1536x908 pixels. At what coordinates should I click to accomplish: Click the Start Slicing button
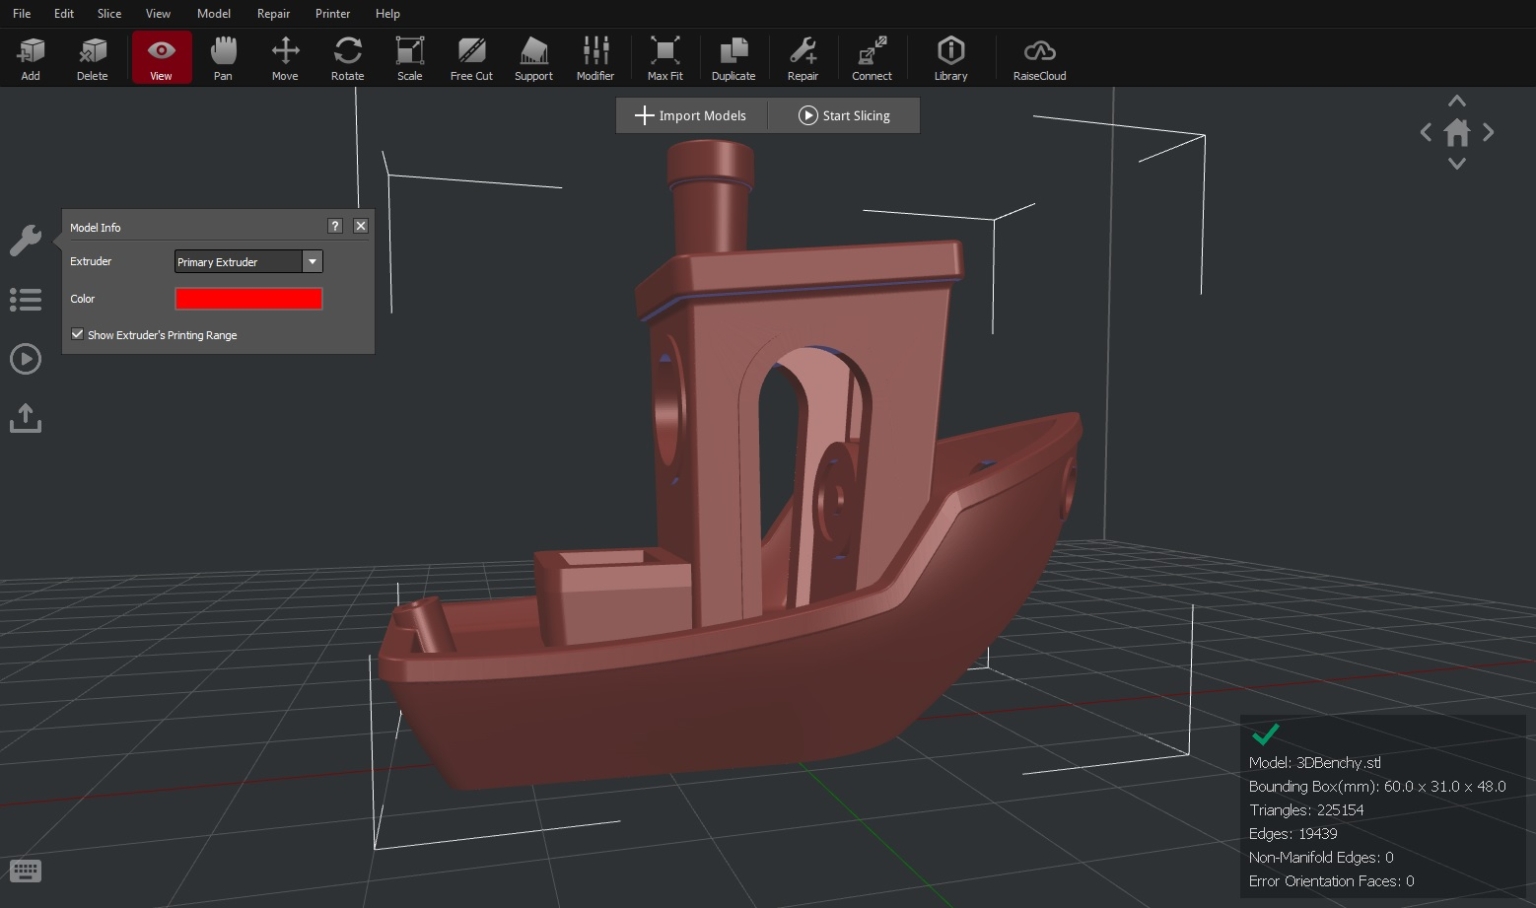[x=843, y=115]
